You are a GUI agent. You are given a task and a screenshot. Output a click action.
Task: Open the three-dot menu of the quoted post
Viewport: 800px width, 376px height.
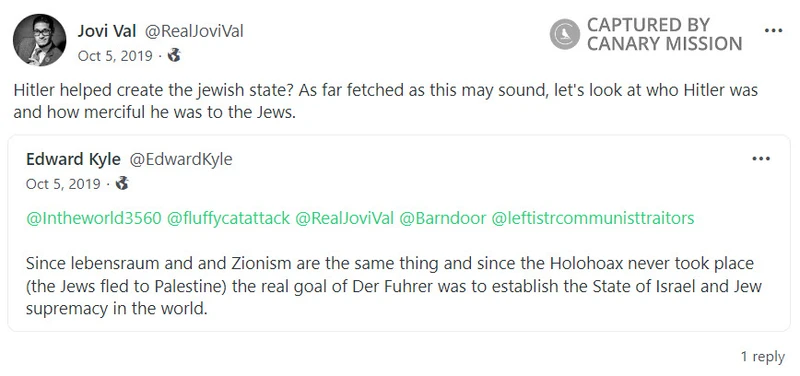[761, 159]
